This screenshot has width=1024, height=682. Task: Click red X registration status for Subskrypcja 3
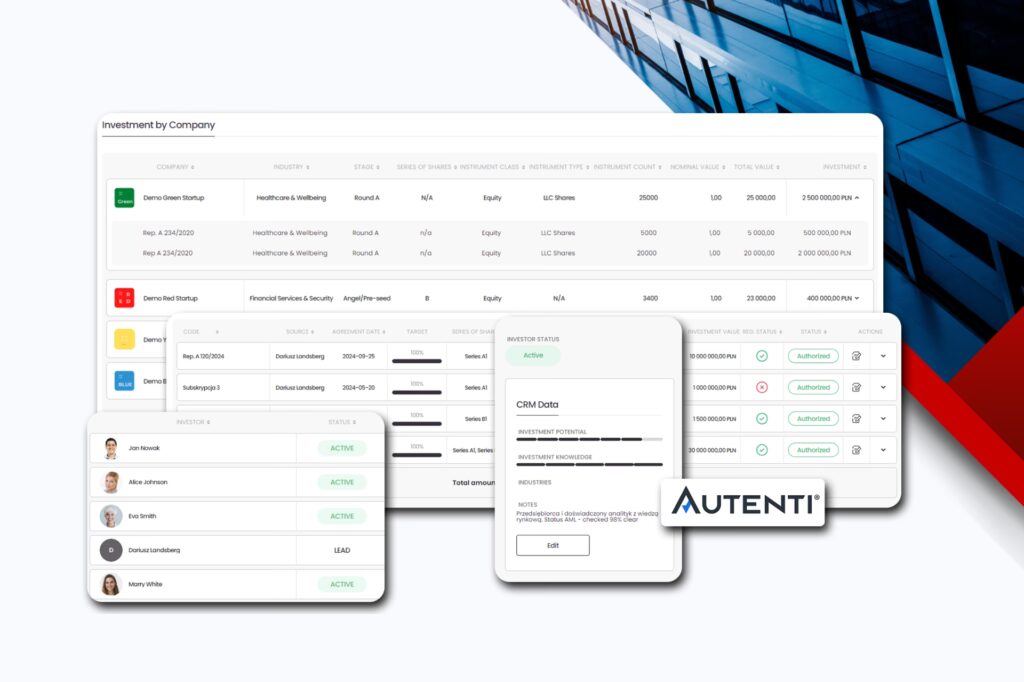(x=762, y=387)
